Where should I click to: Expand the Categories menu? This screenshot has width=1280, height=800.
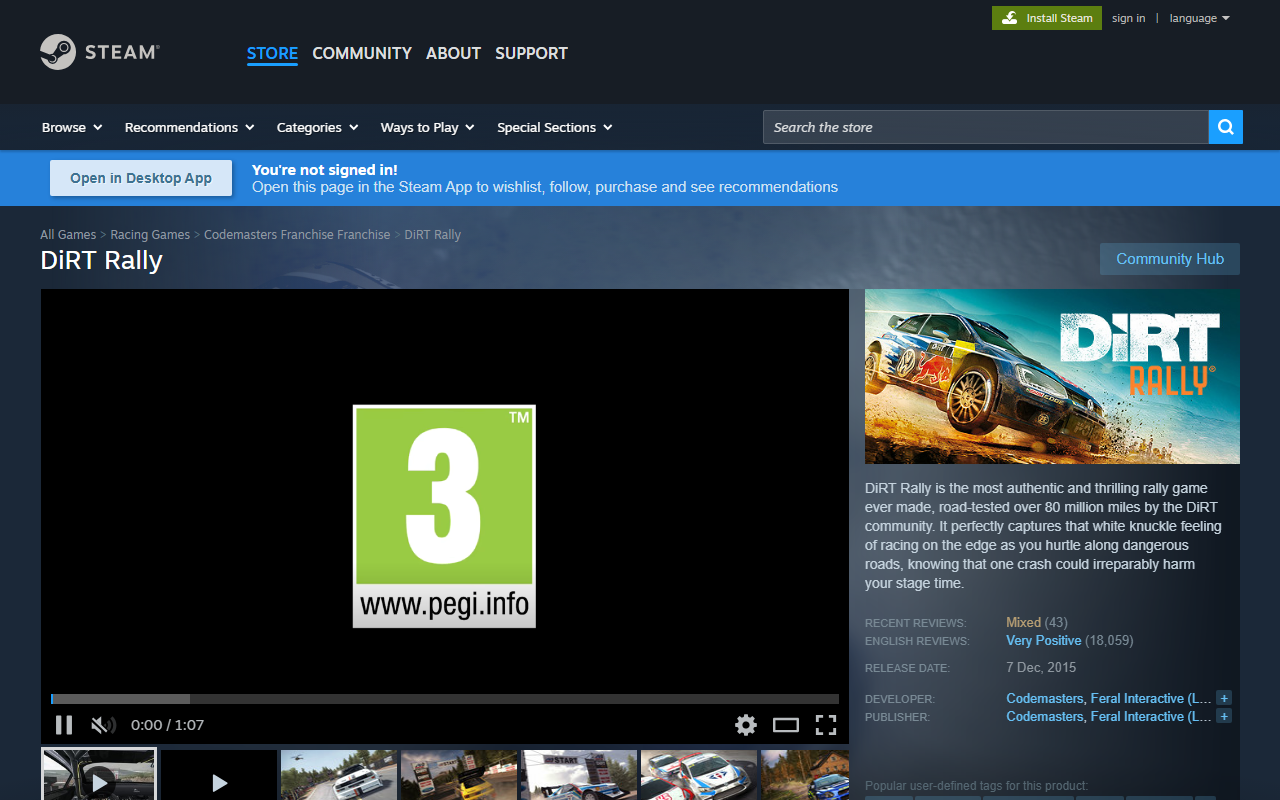click(317, 127)
